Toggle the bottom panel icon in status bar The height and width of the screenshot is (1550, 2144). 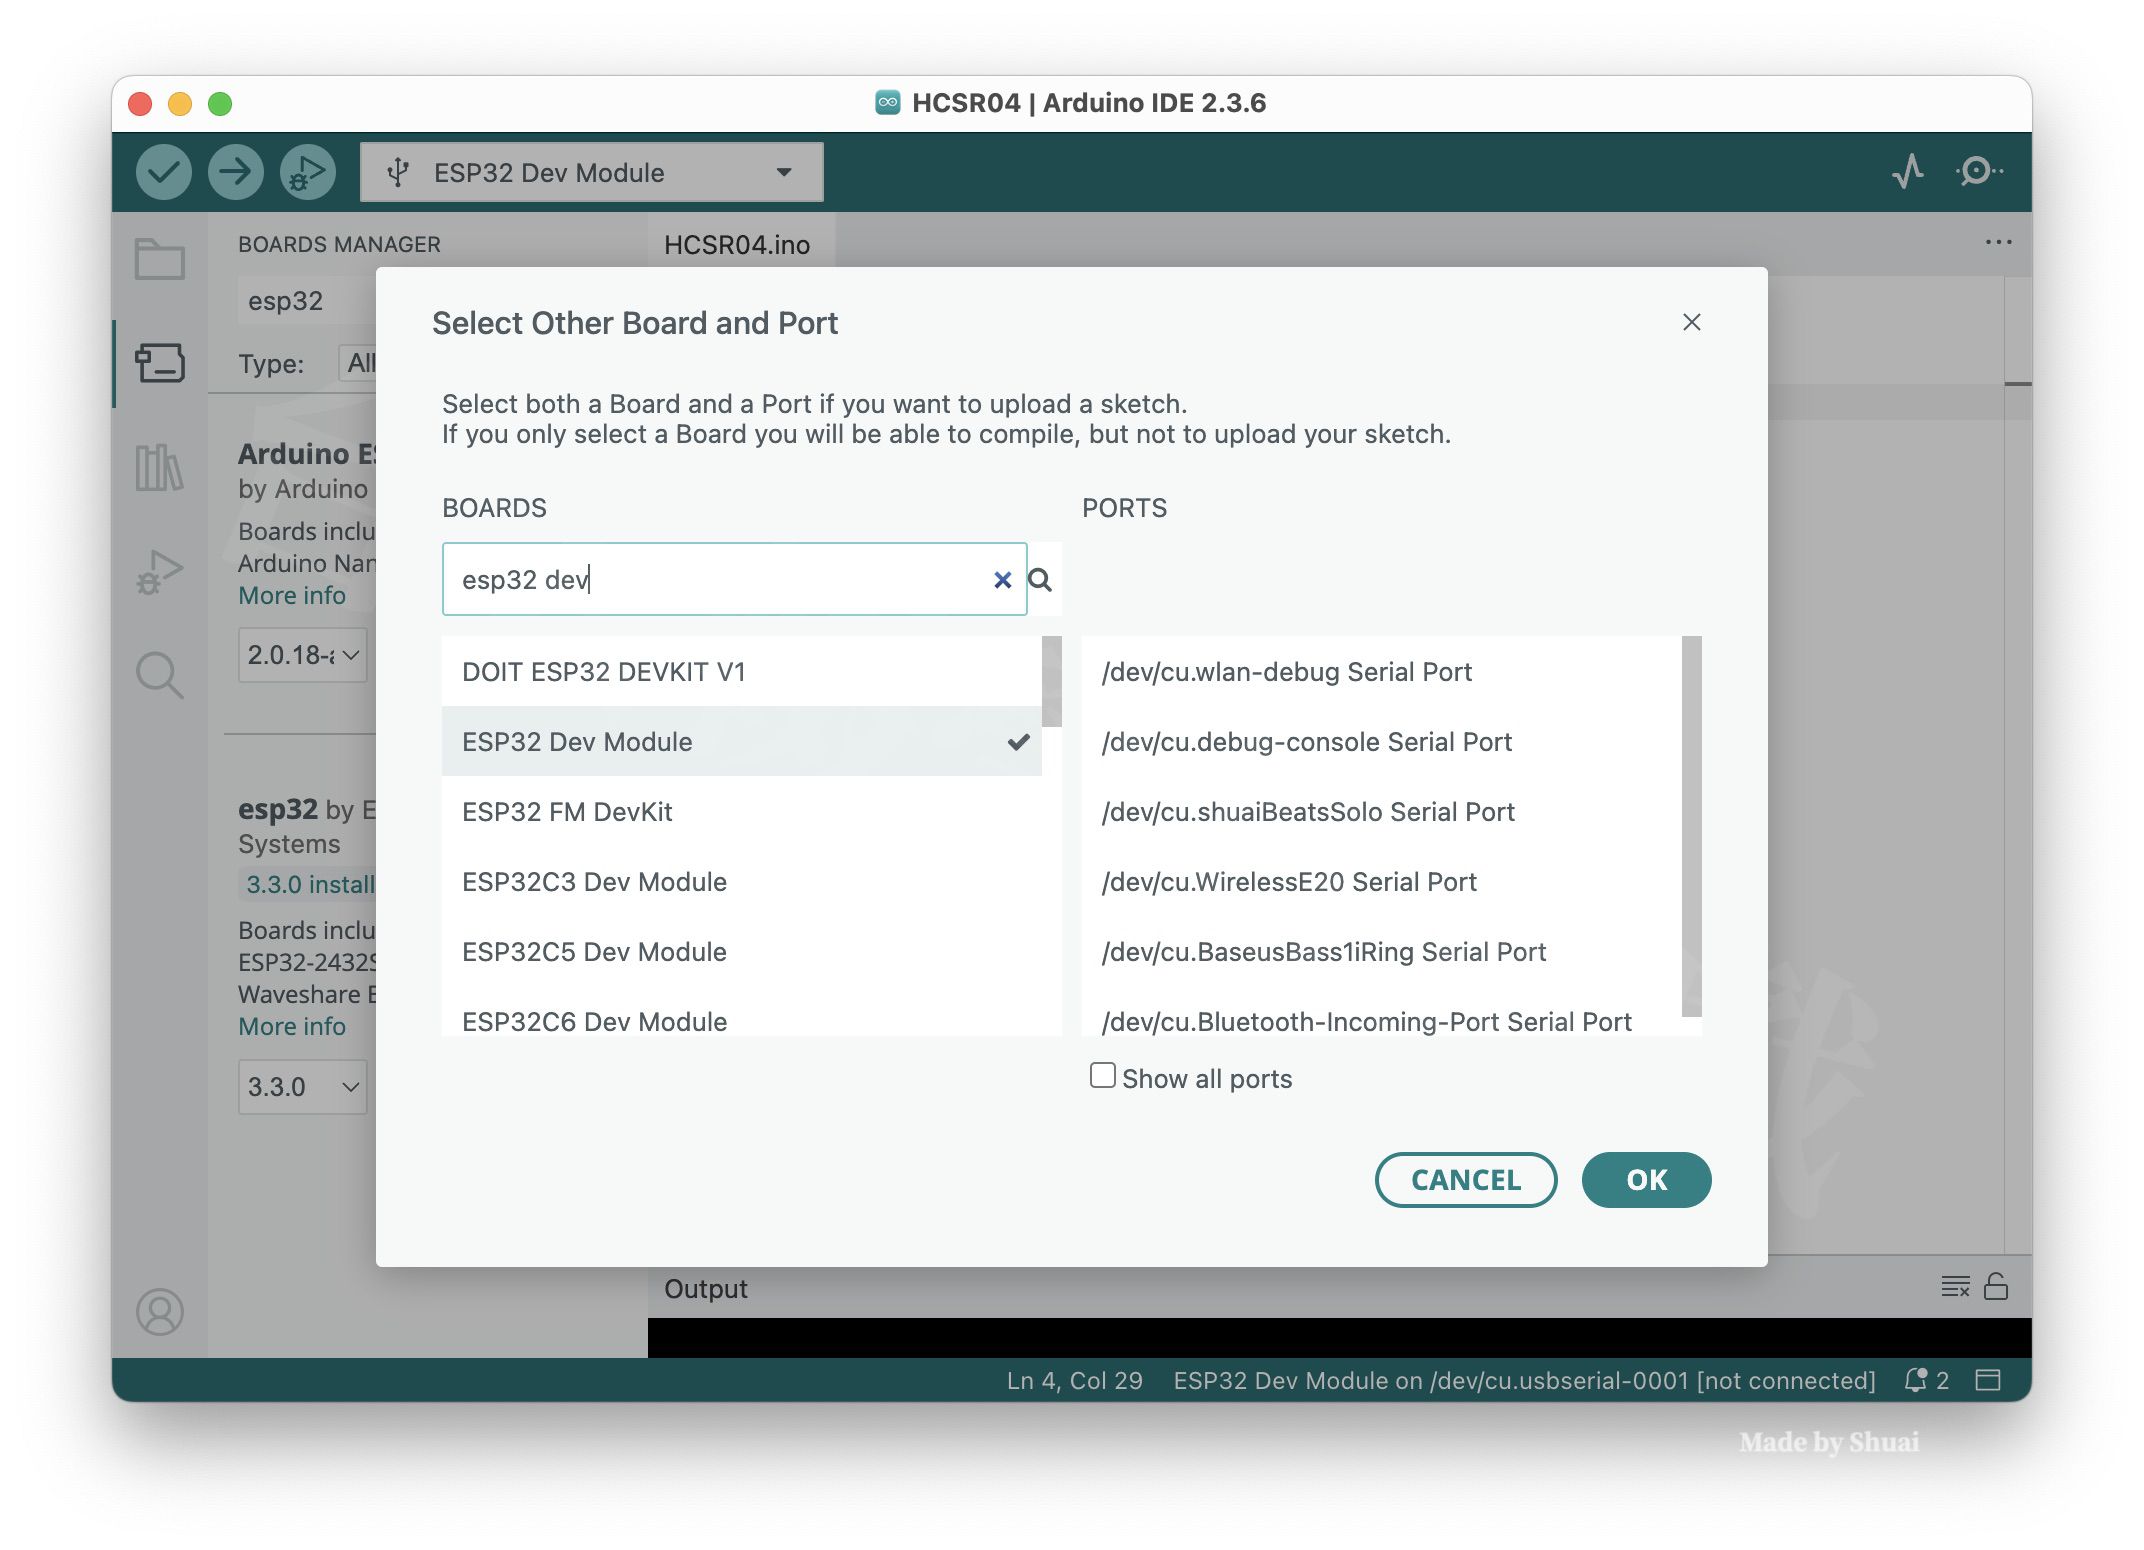[x=1988, y=1380]
